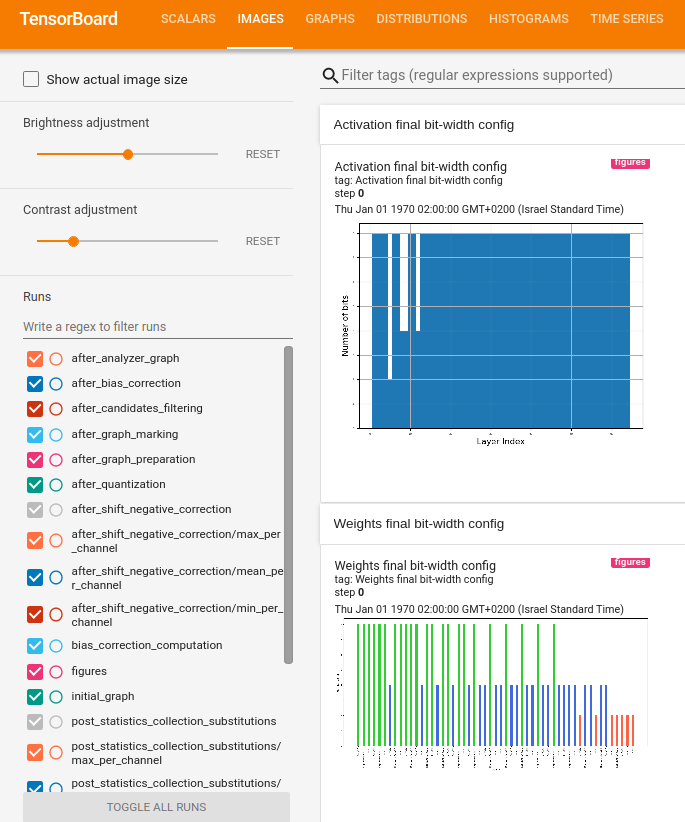
Task: Open the HISTOGRAMS tab
Action: coord(529,19)
